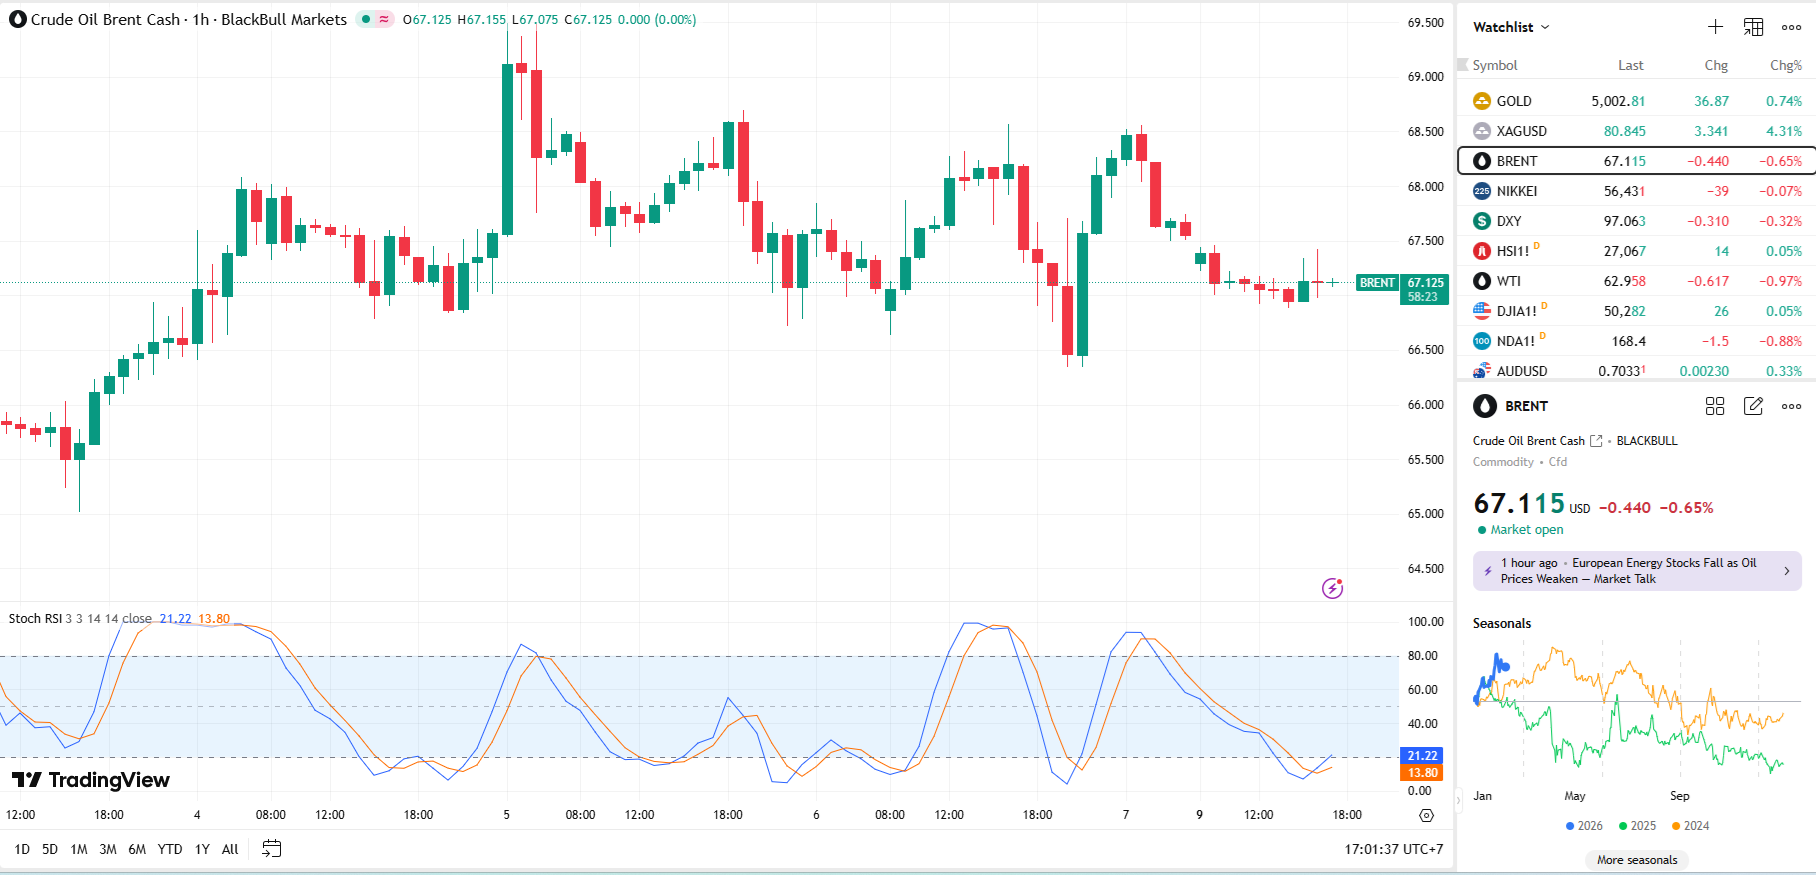The height and width of the screenshot is (875, 1816).
Task: Toggle the 2025 seasonal line
Action: 1637,826
